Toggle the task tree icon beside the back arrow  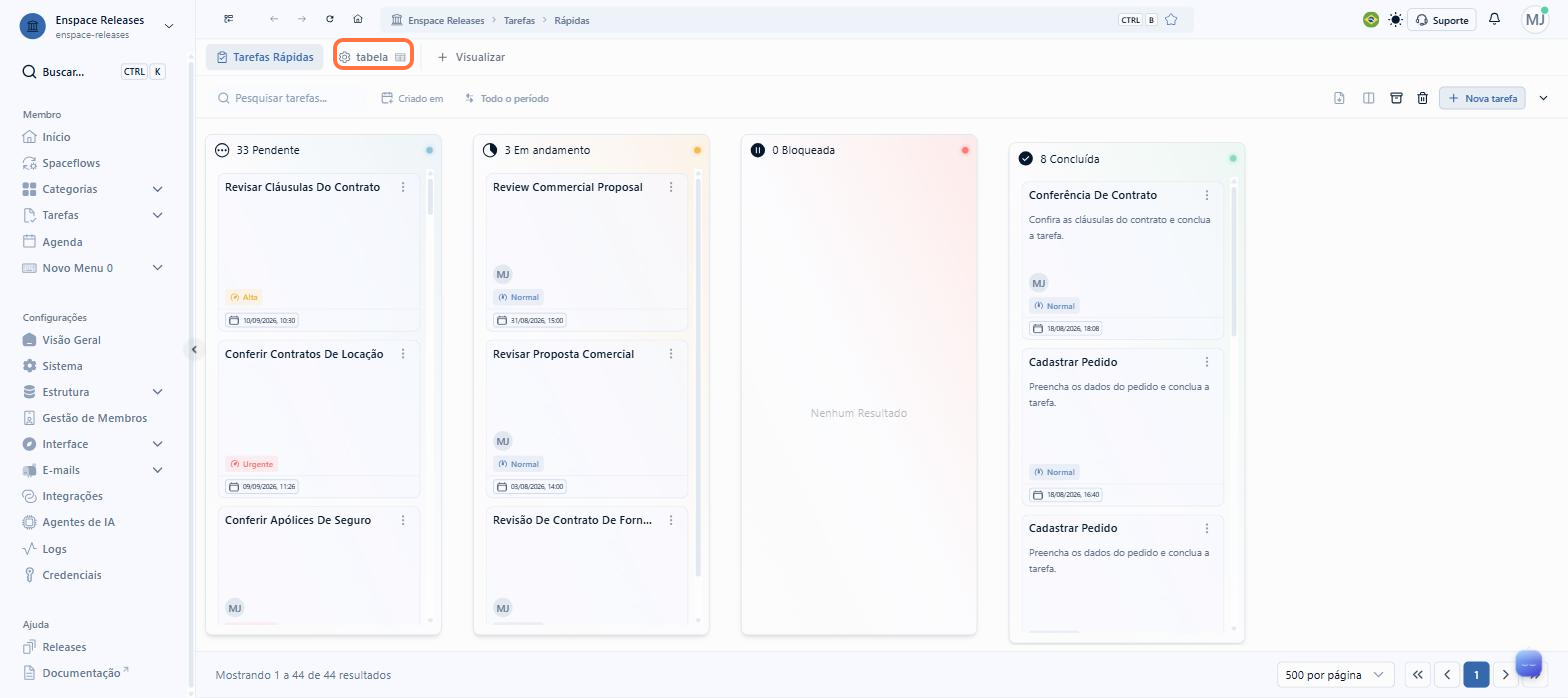[x=229, y=19]
